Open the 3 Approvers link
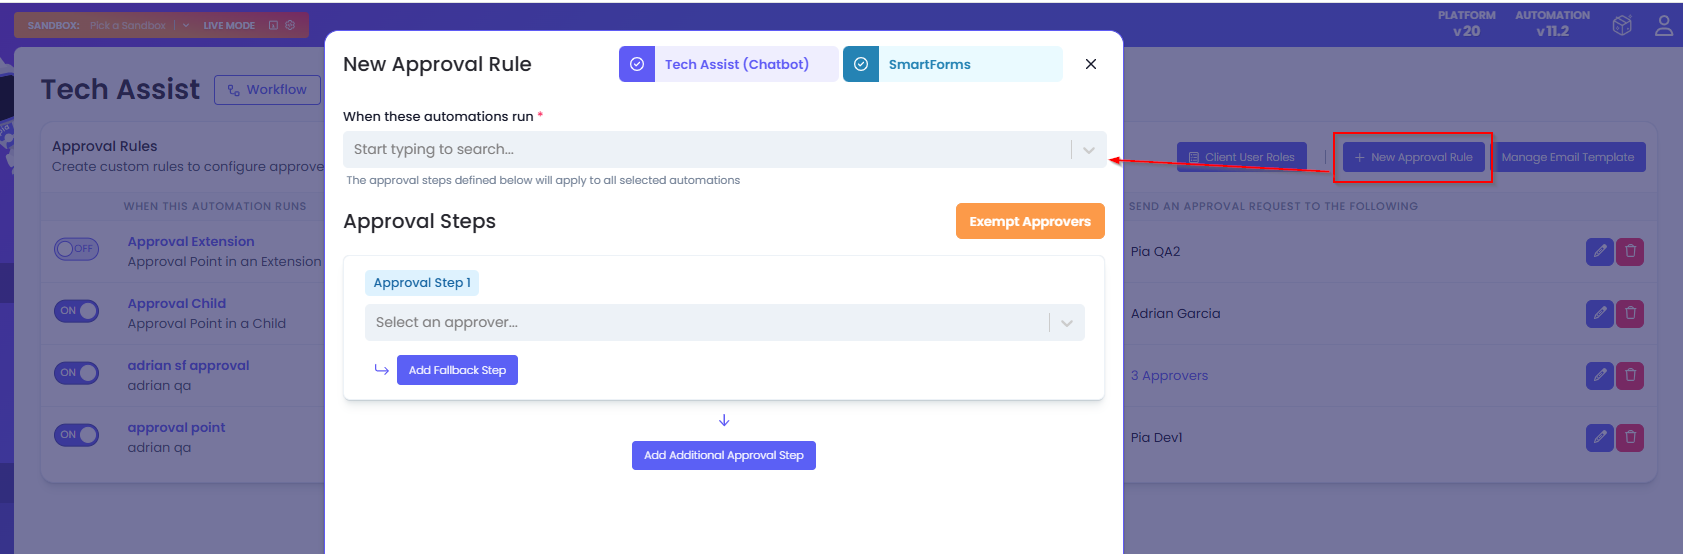The image size is (1683, 554). [x=1169, y=376]
